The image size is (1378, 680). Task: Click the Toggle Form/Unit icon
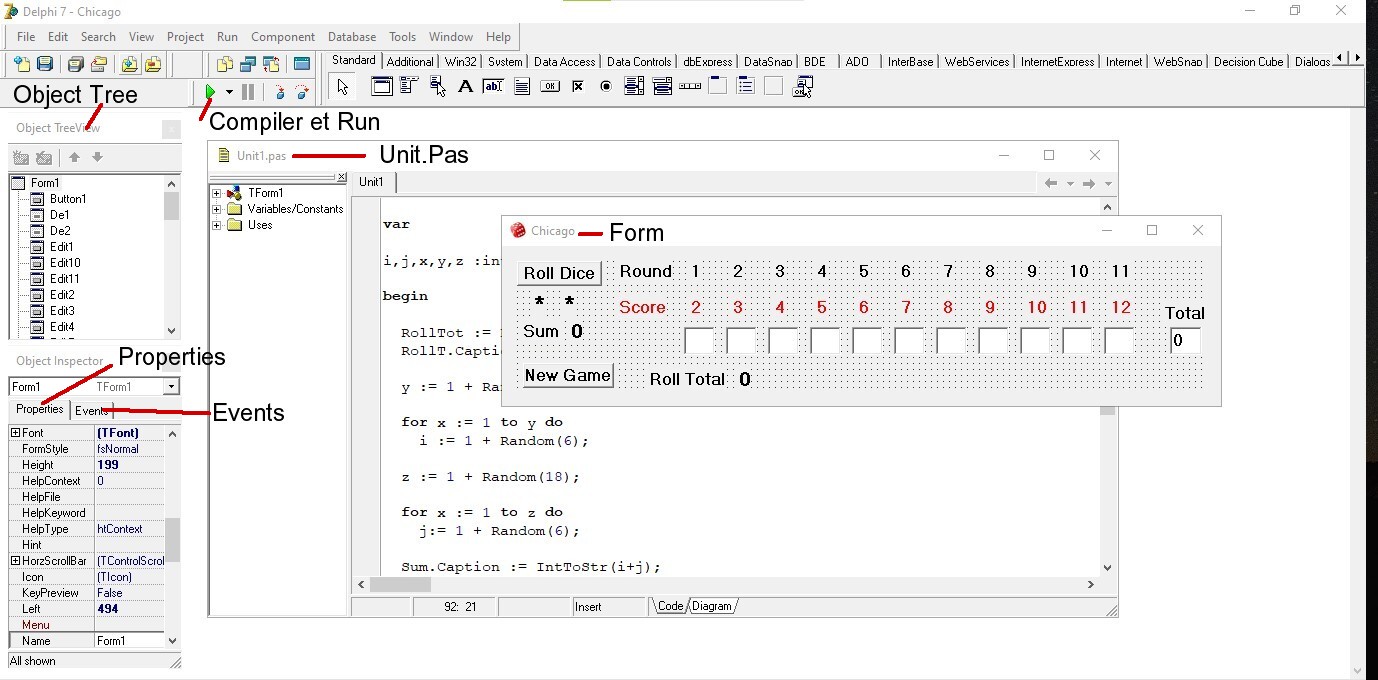(271, 64)
